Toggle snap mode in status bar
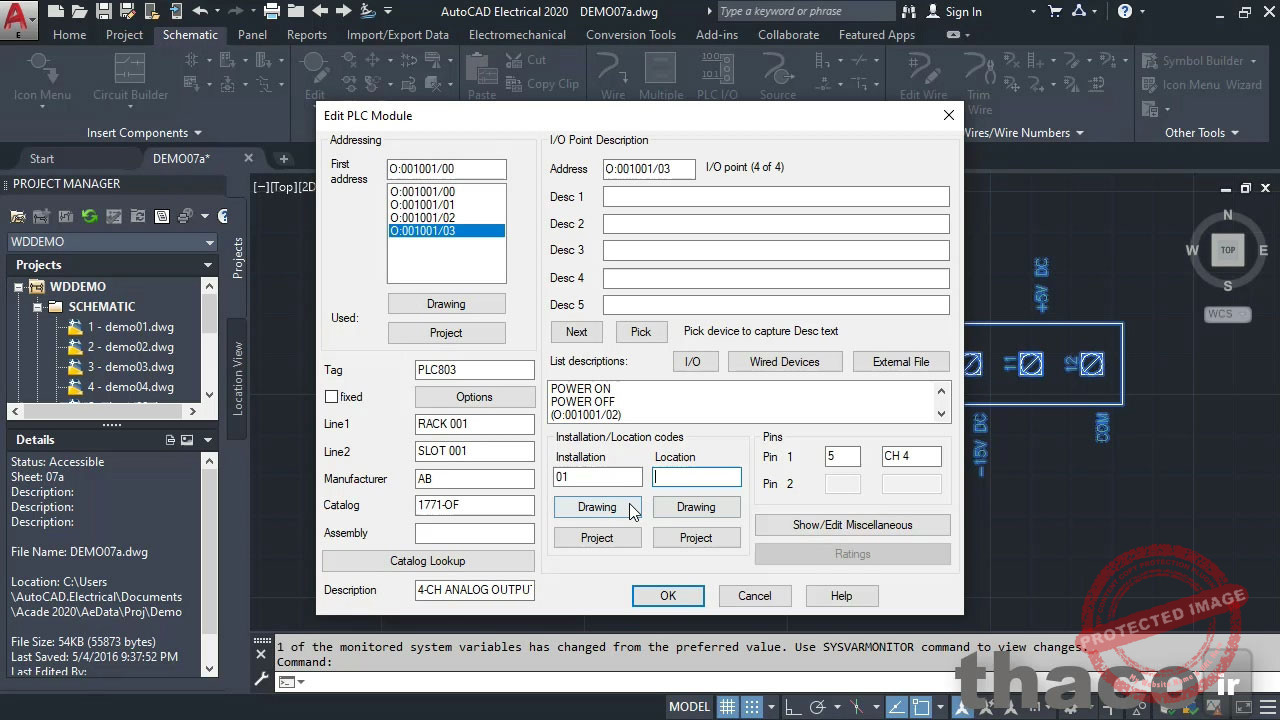Image resolution: width=1280 pixels, height=720 pixels. coord(752,707)
